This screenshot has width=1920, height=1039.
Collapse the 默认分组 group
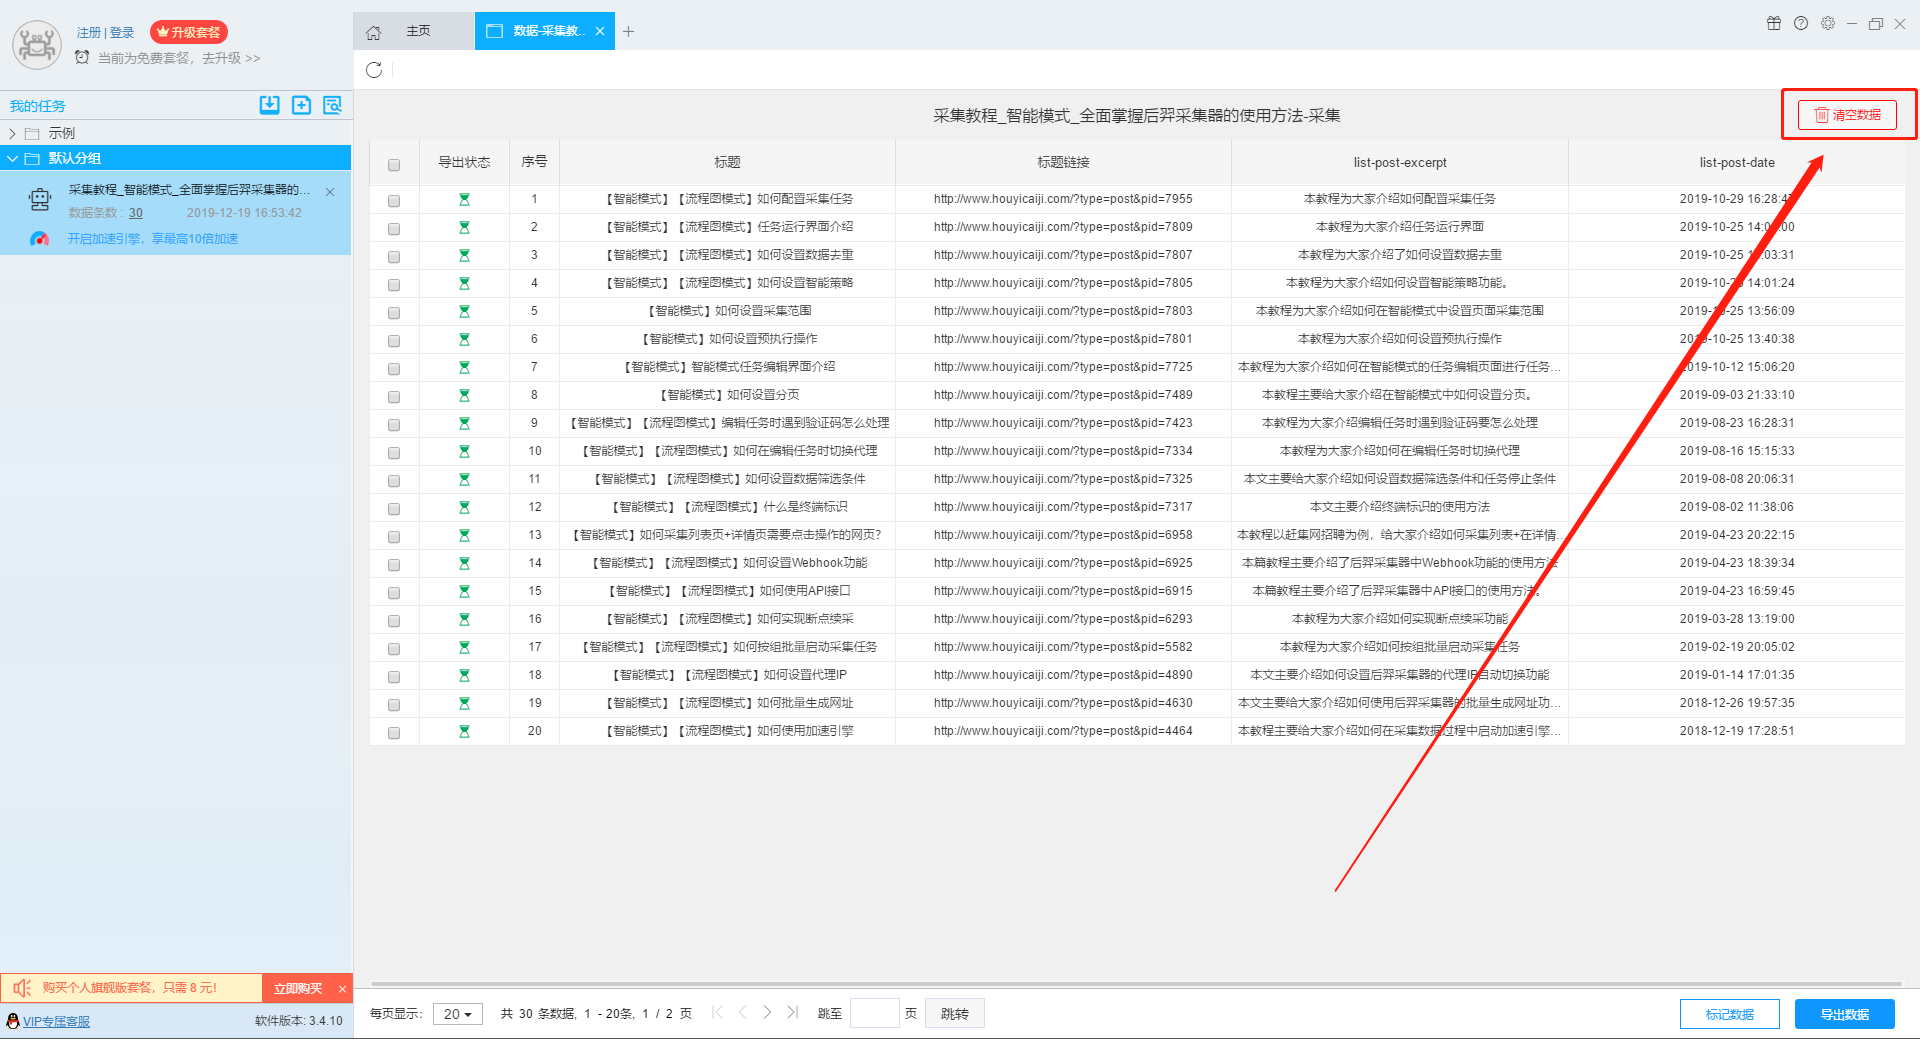[12, 158]
